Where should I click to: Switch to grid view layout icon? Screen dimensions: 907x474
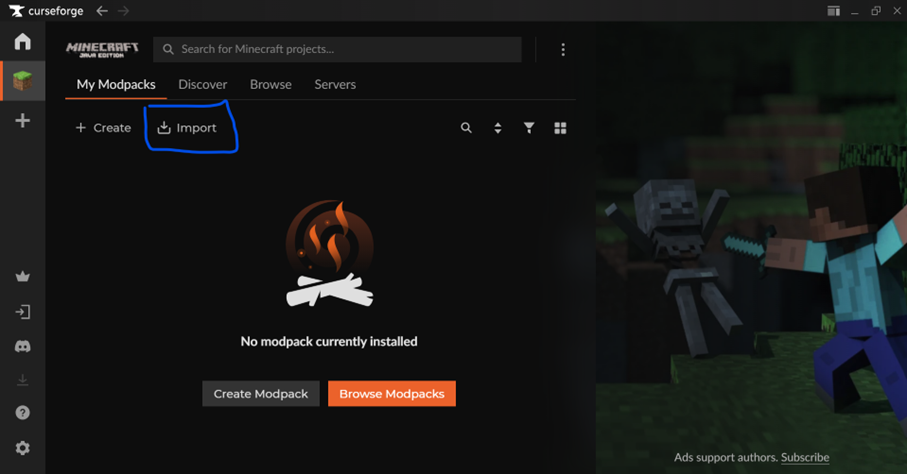click(560, 128)
